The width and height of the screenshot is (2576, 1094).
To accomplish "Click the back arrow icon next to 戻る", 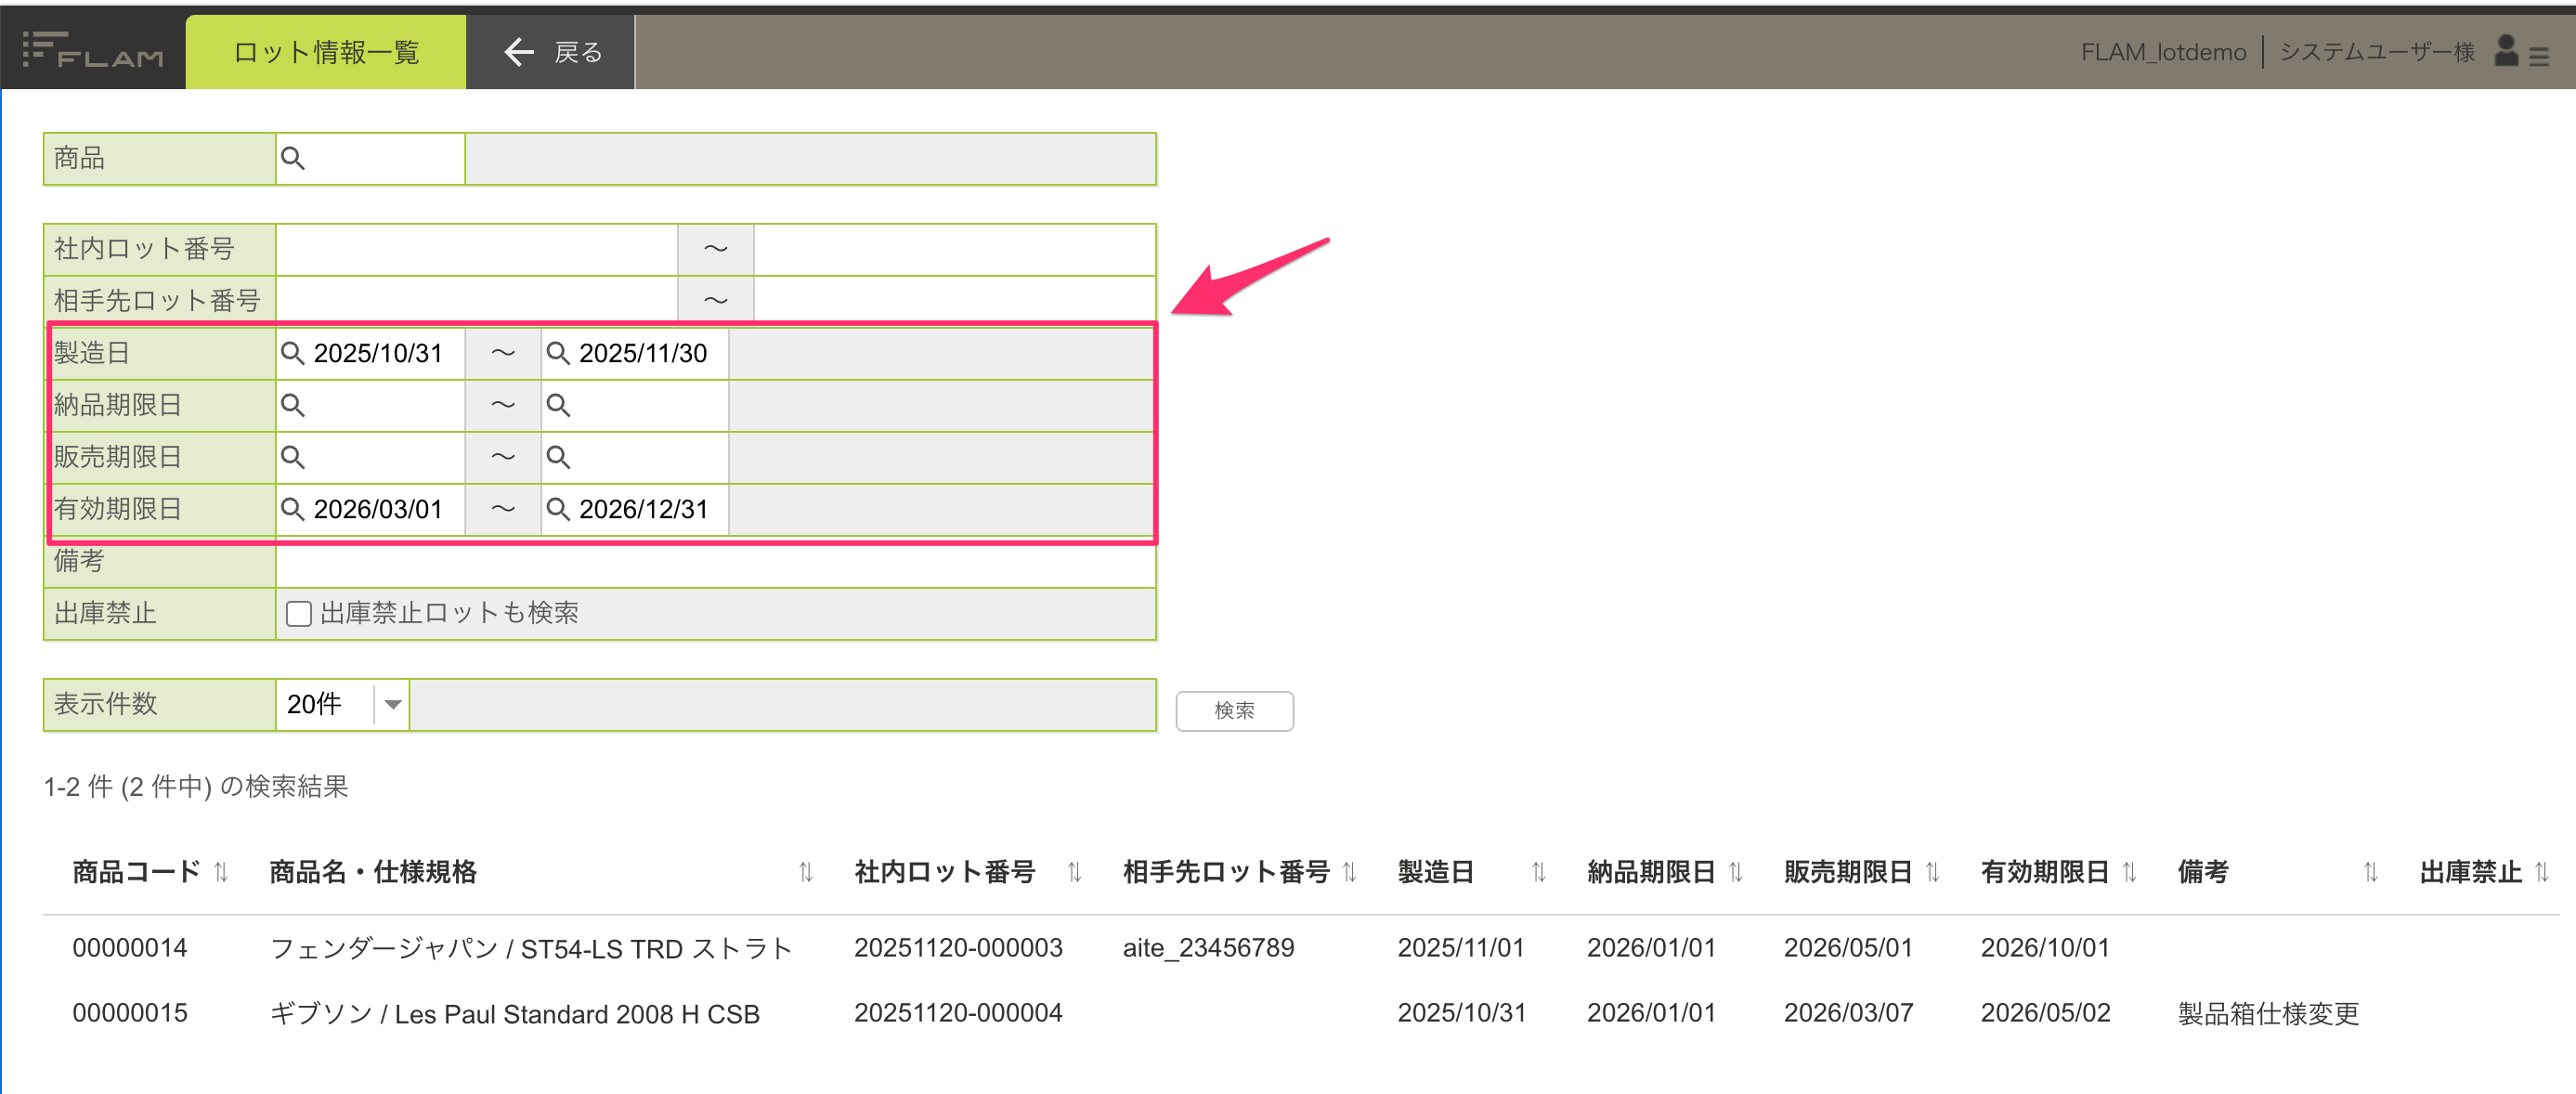I will click(519, 52).
